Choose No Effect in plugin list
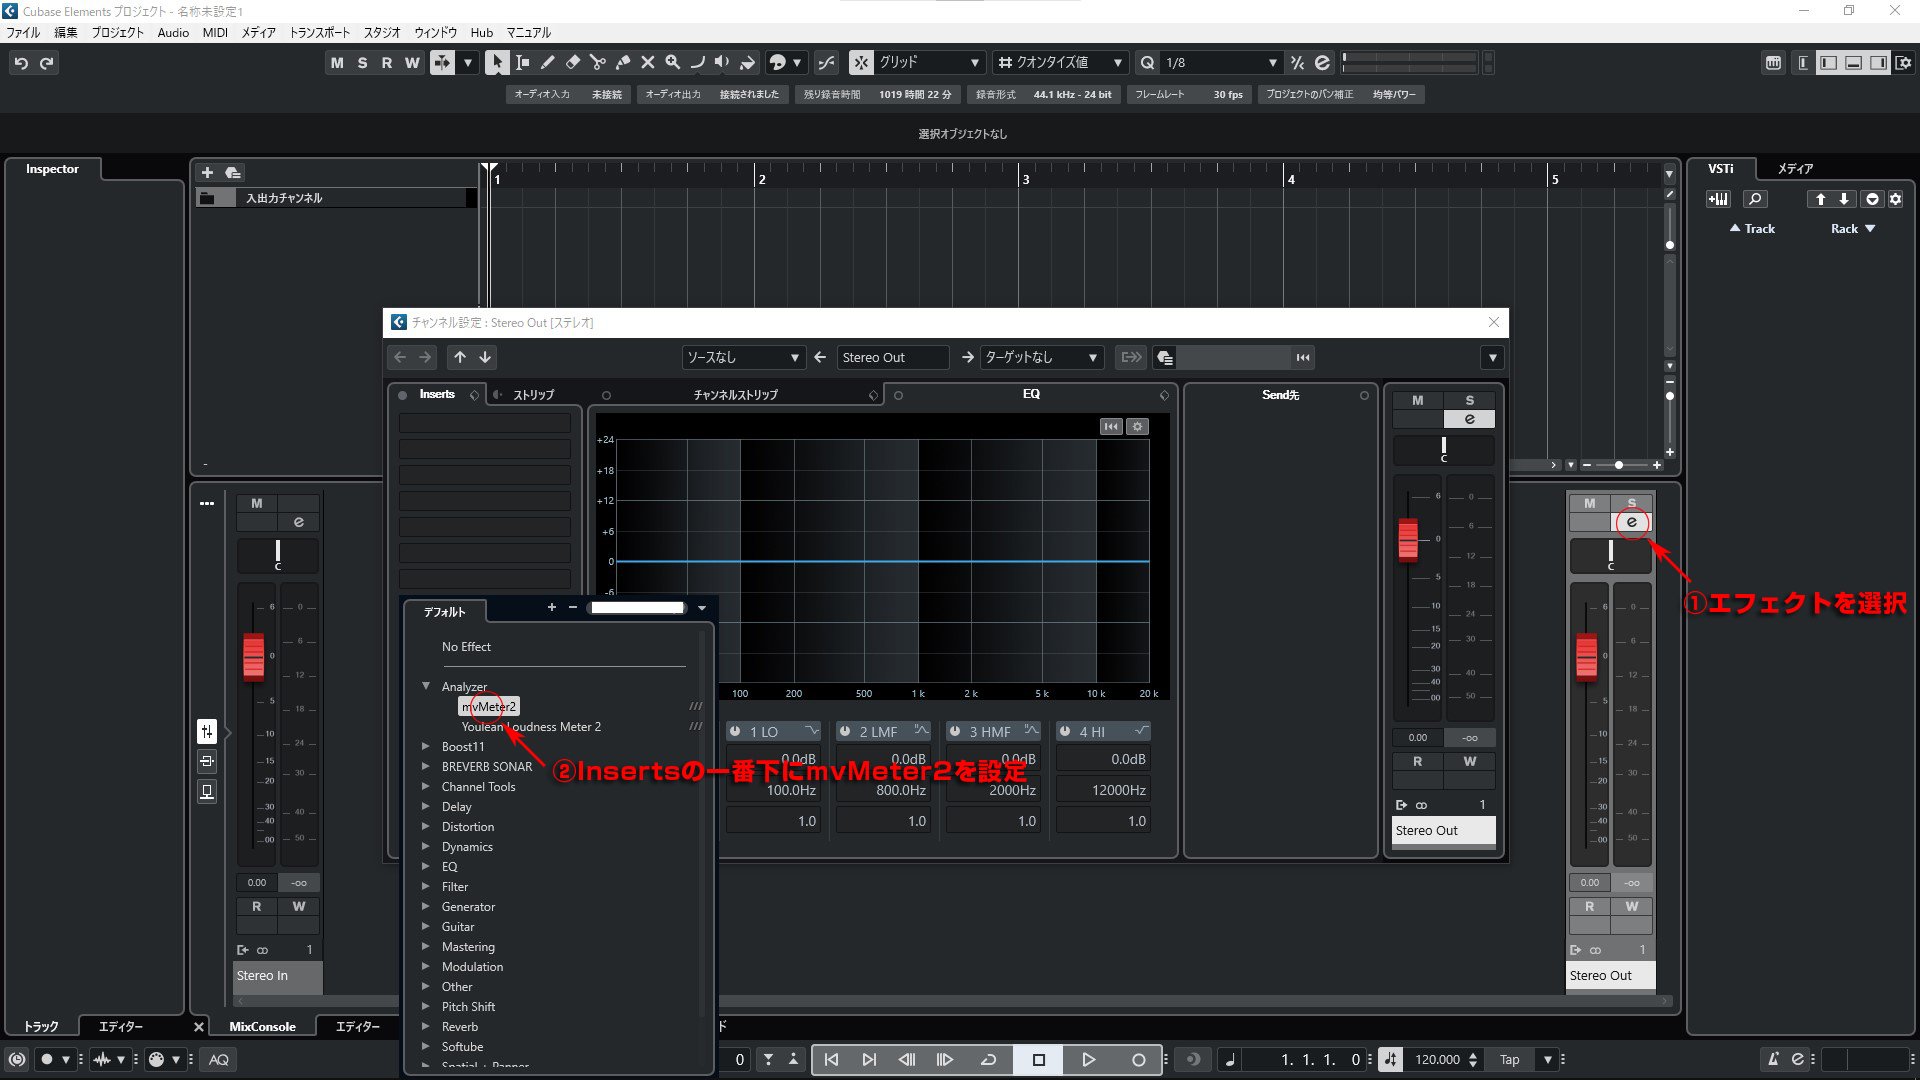Screen dimensions: 1920x1080 pos(466,647)
